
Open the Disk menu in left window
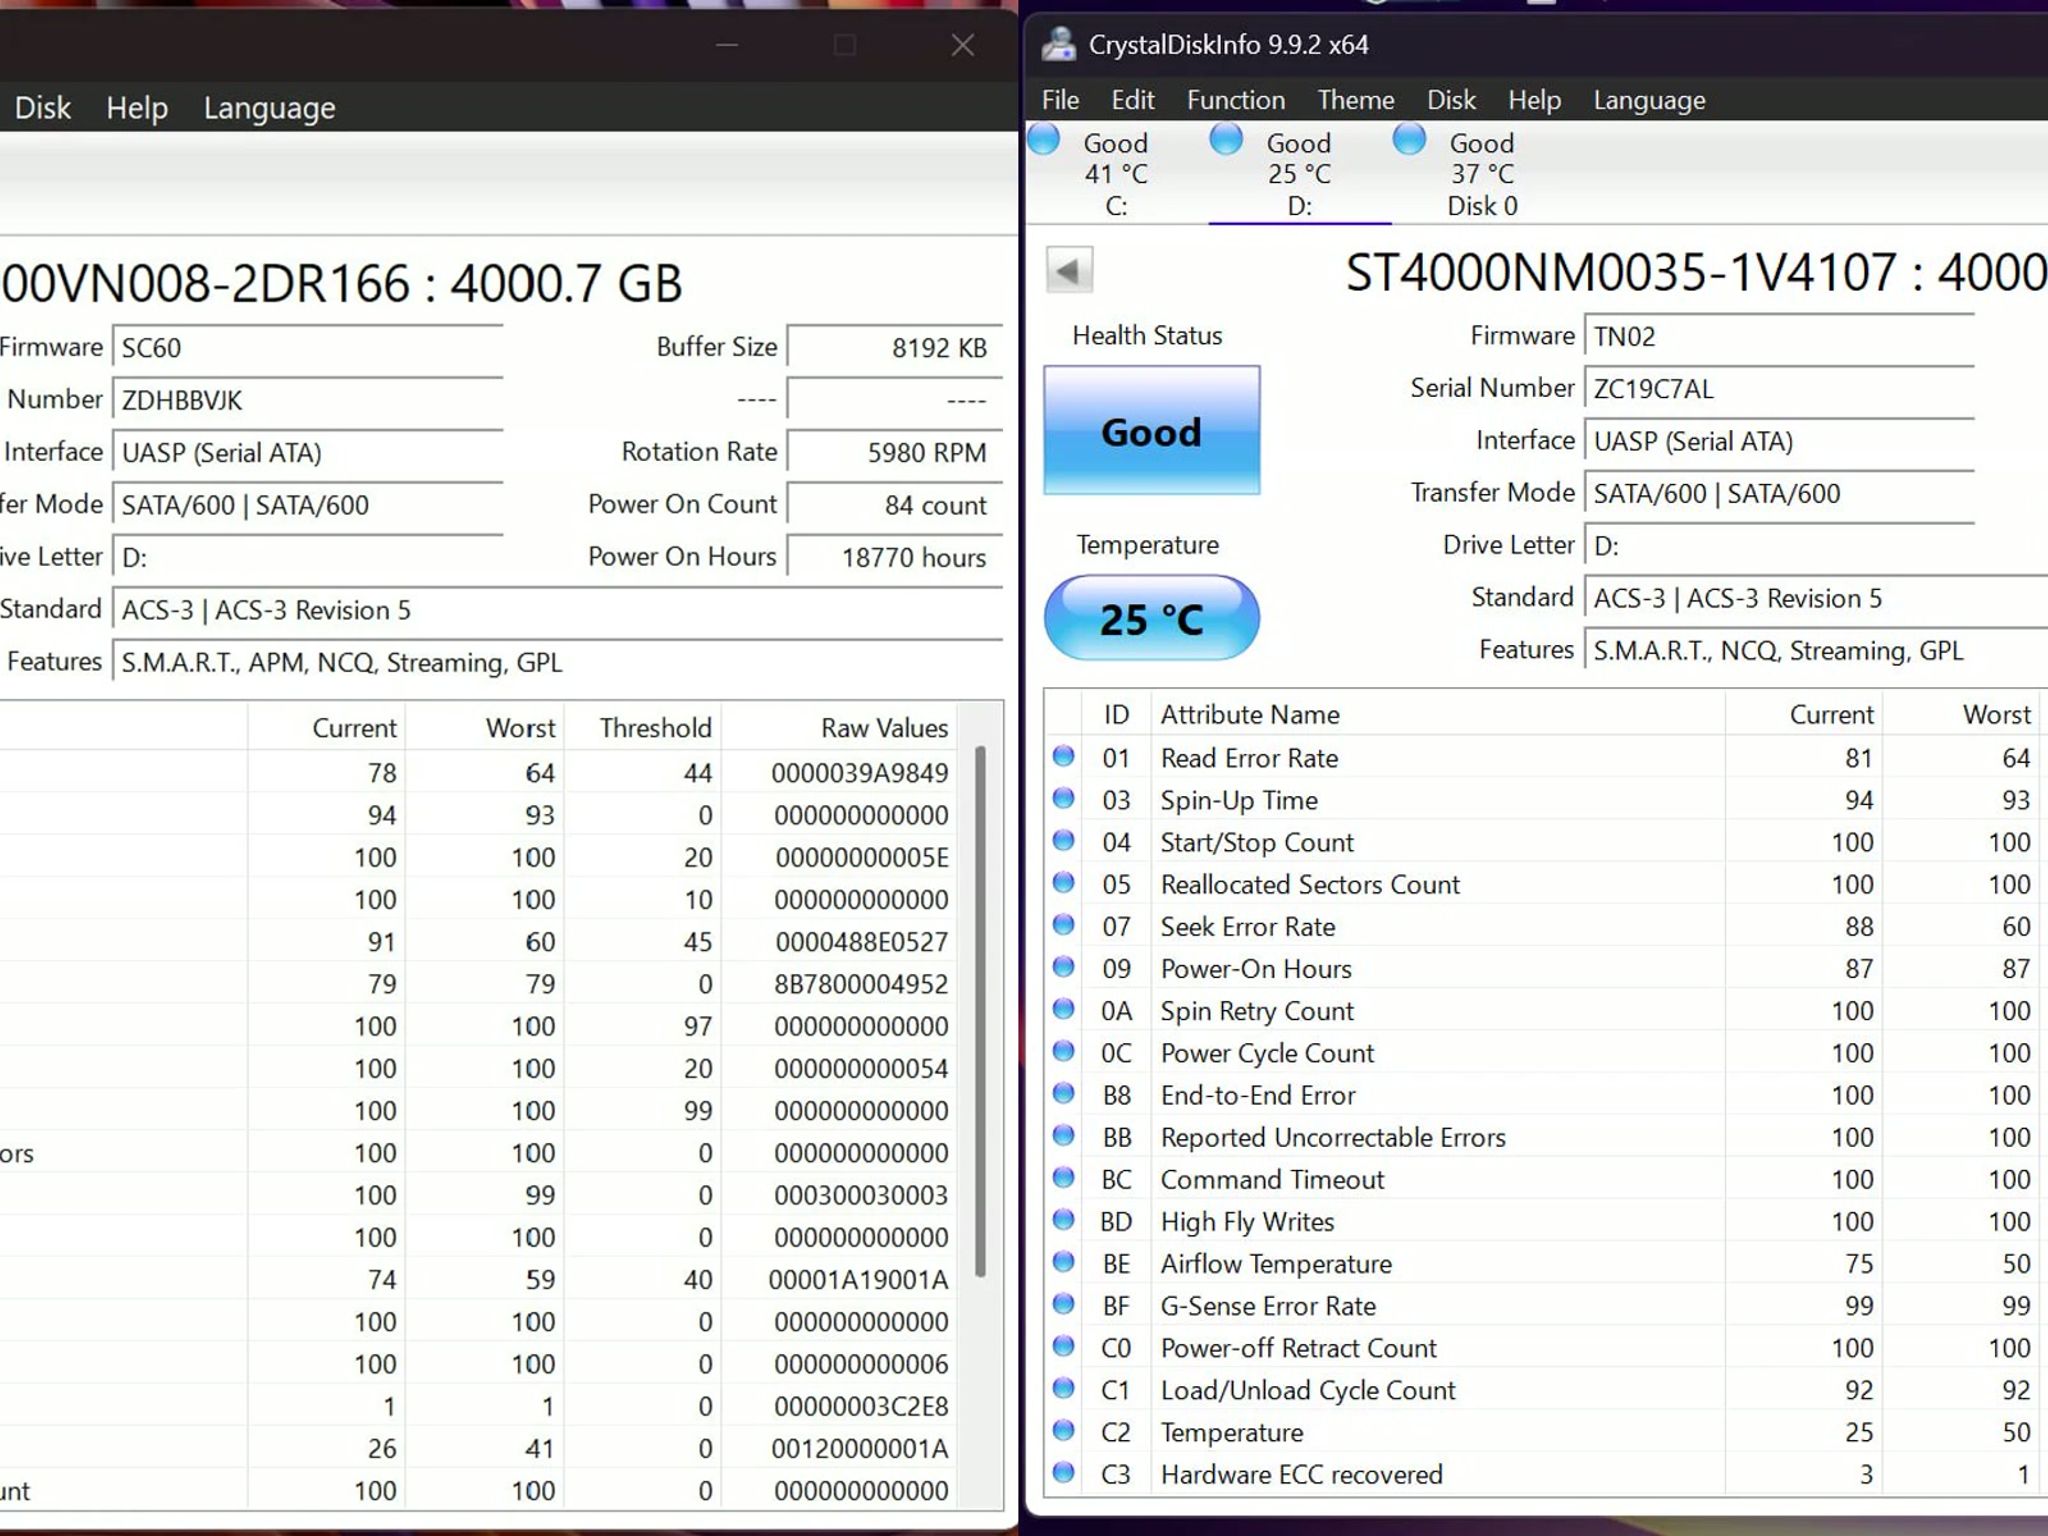pos(42,107)
